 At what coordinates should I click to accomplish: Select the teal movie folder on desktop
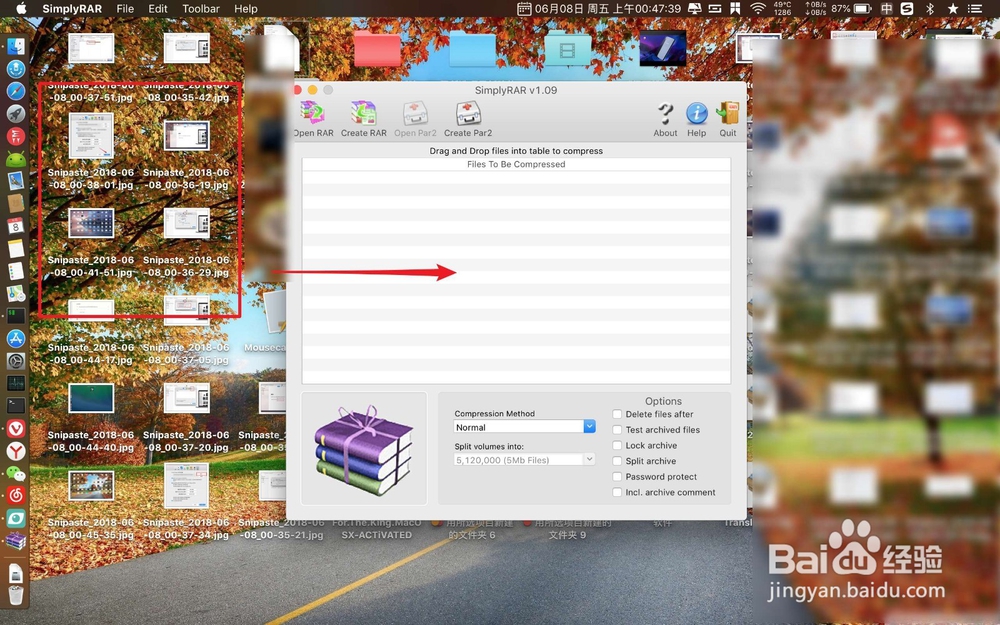568,48
